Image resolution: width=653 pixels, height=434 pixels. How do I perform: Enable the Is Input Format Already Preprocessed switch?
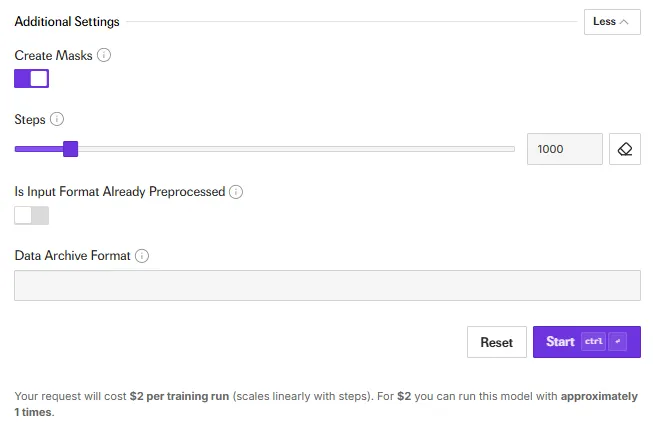click(x=32, y=215)
